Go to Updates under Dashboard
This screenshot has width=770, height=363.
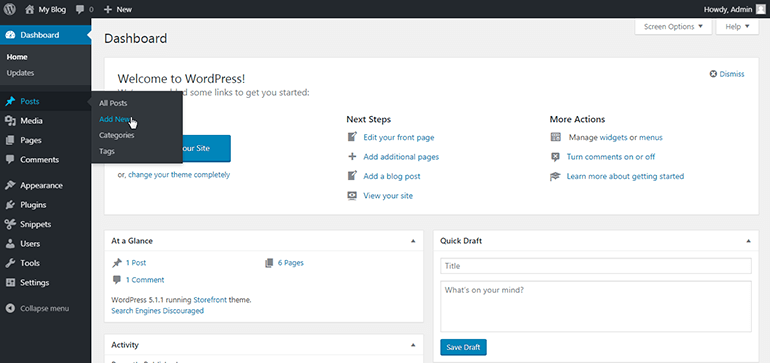(20, 73)
